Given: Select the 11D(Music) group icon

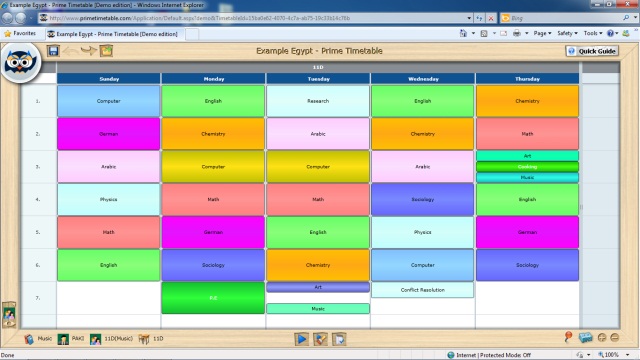Looking at the screenshot, I should tap(96, 339).
